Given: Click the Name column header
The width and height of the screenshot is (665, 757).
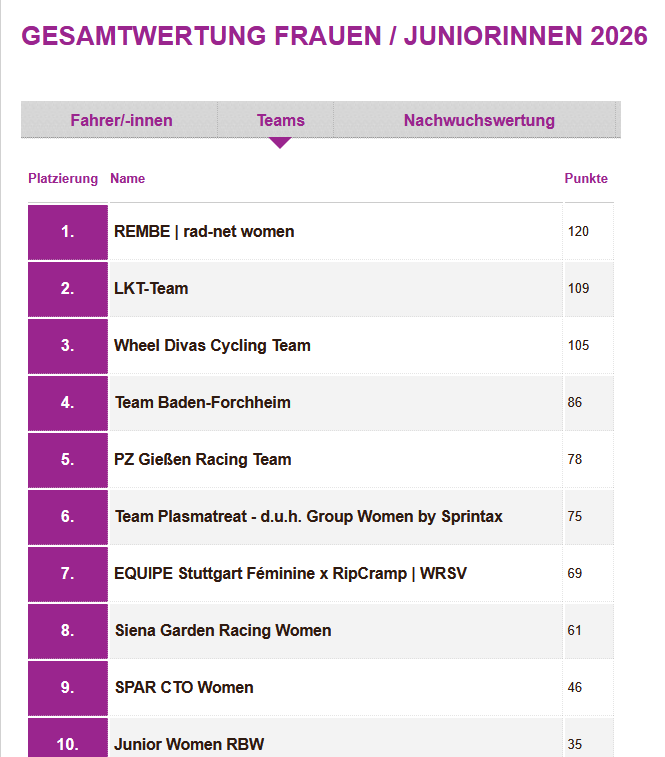Looking at the screenshot, I should [x=127, y=179].
